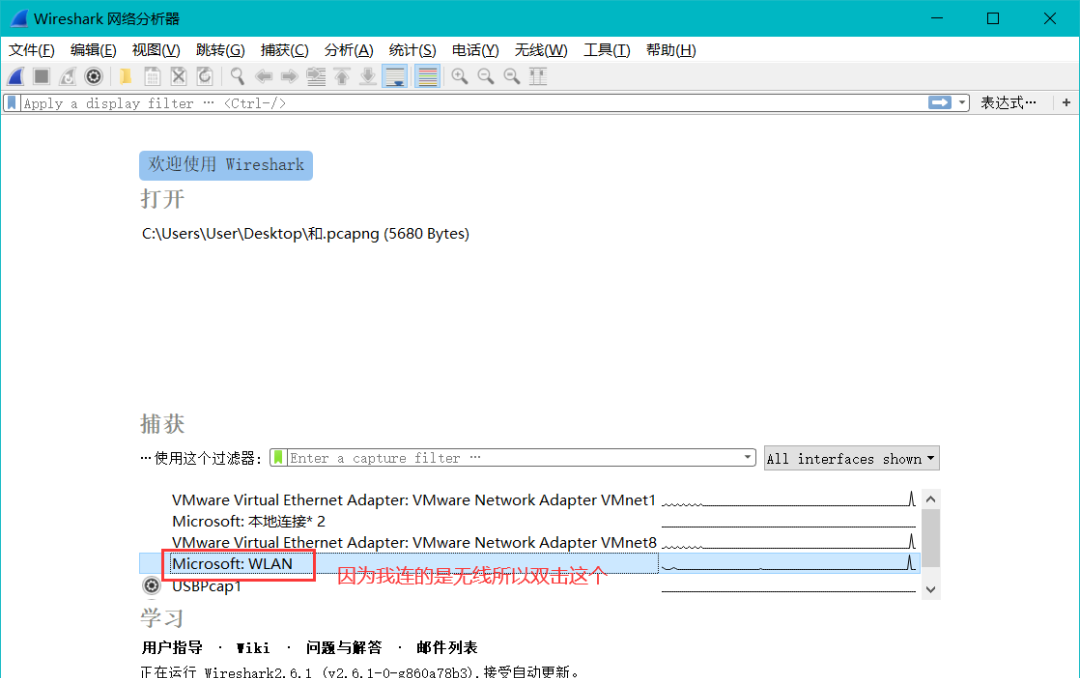Open the Wiki link
The image size is (1080, 678).
(253, 648)
